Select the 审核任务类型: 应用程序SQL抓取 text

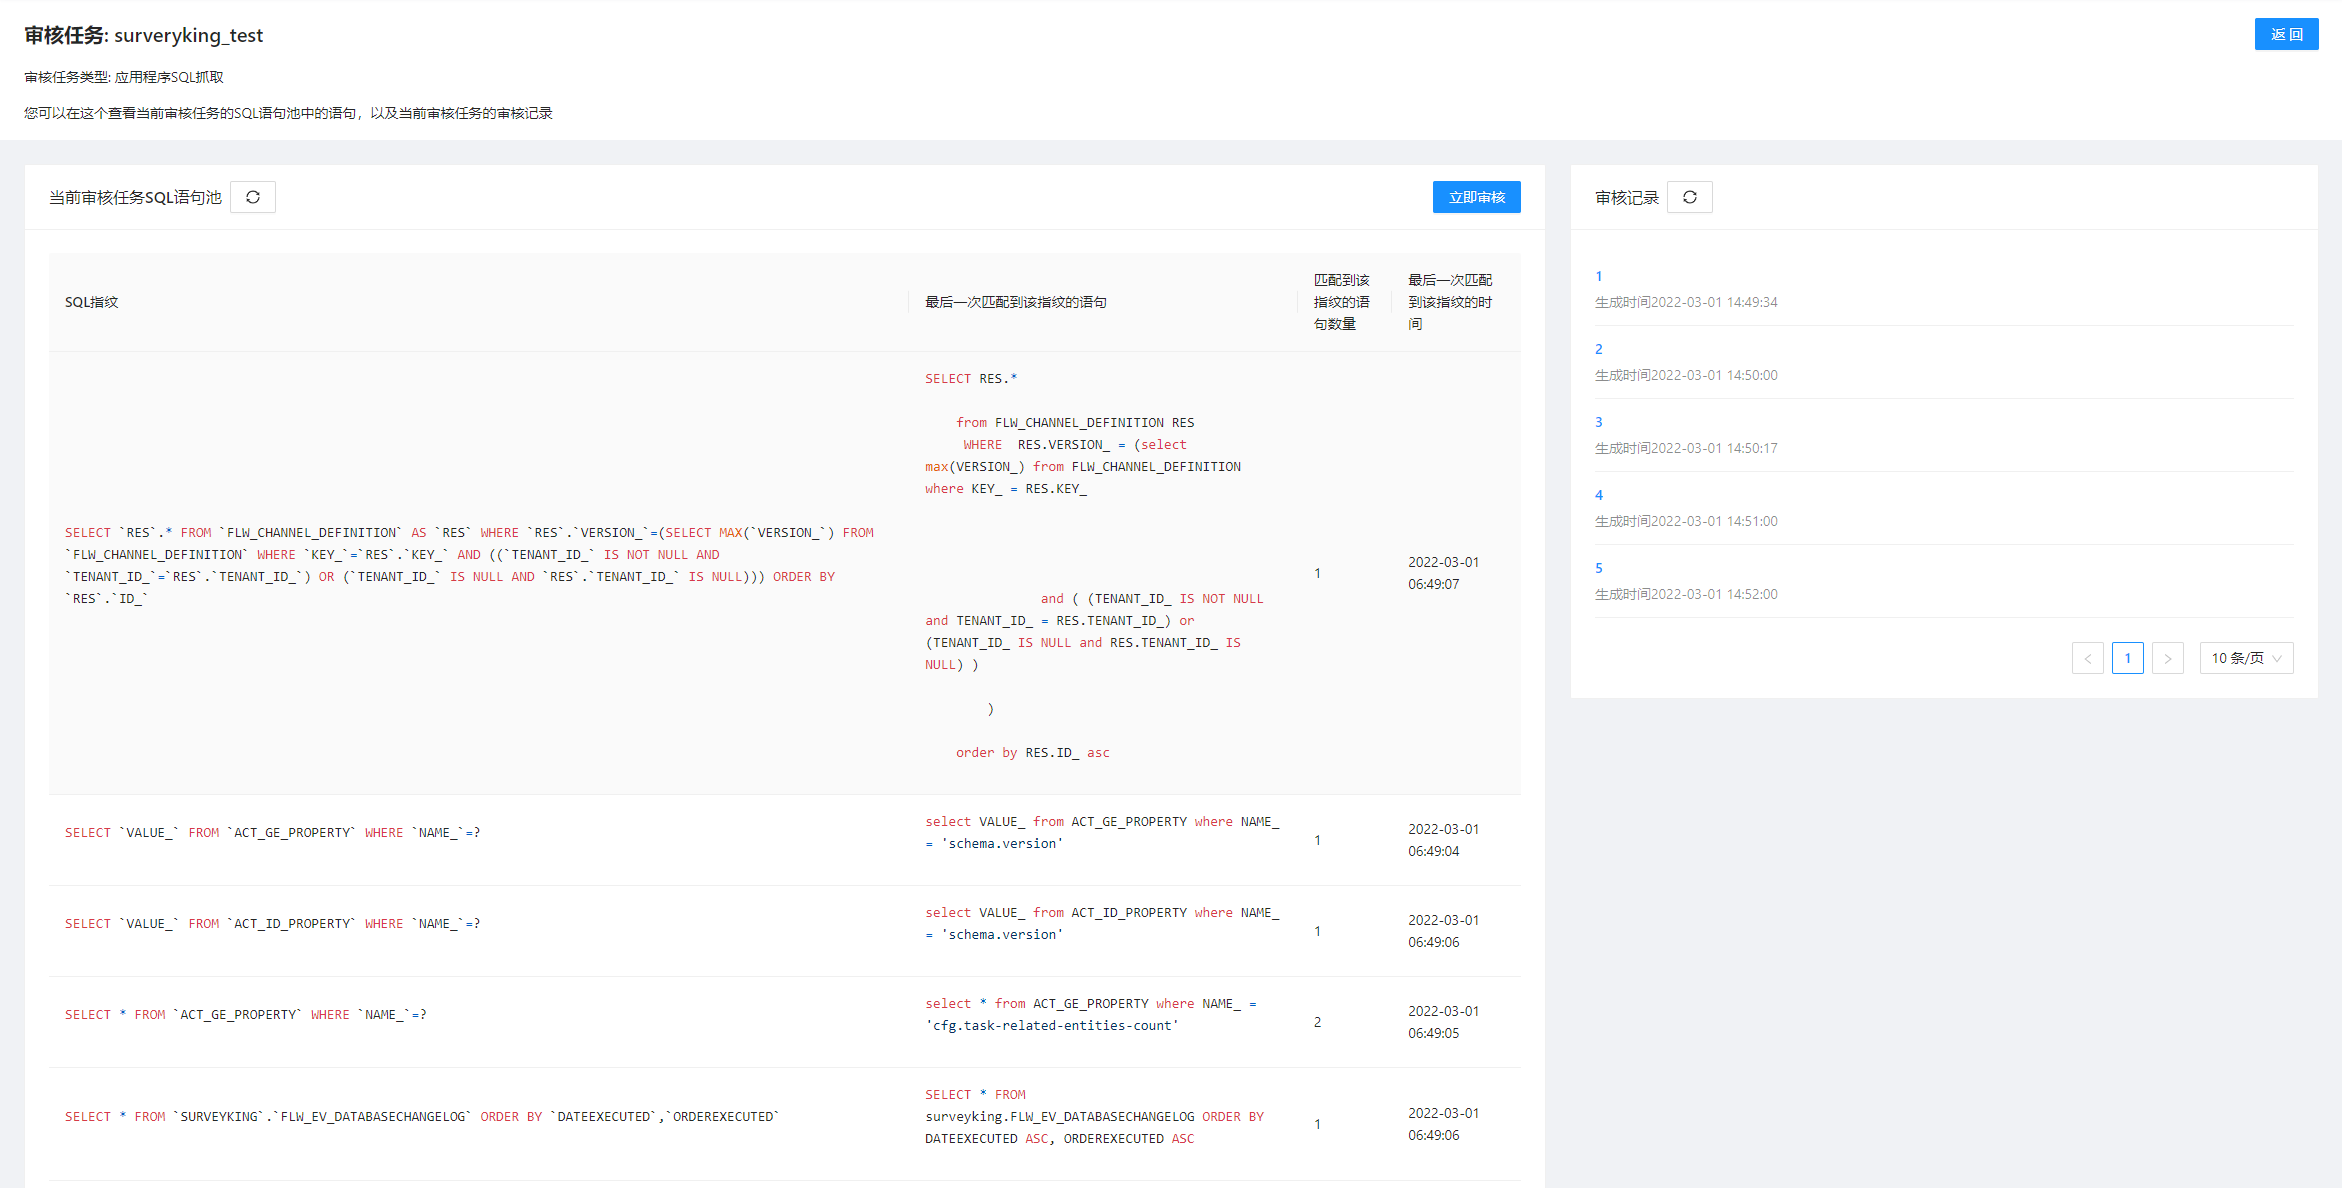click(x=124, y=77)
